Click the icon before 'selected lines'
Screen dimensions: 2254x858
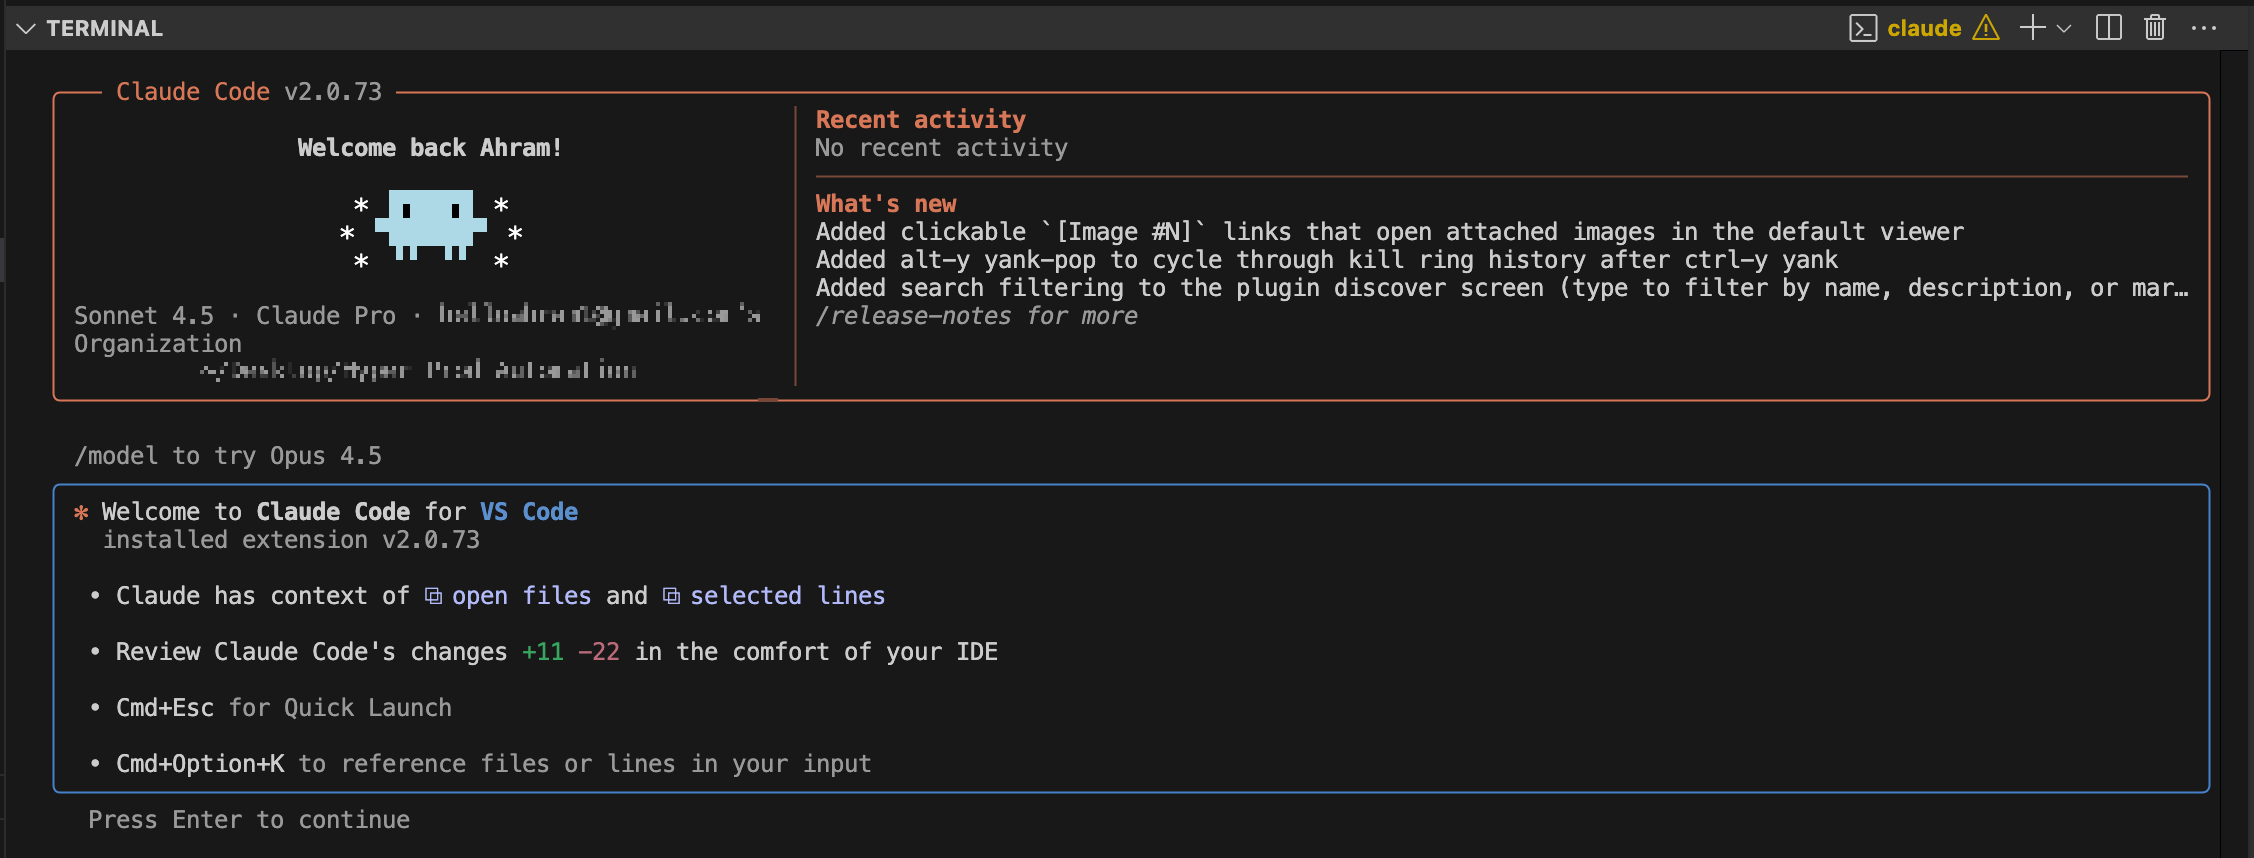pyautogui.click(x=672, y=596)
